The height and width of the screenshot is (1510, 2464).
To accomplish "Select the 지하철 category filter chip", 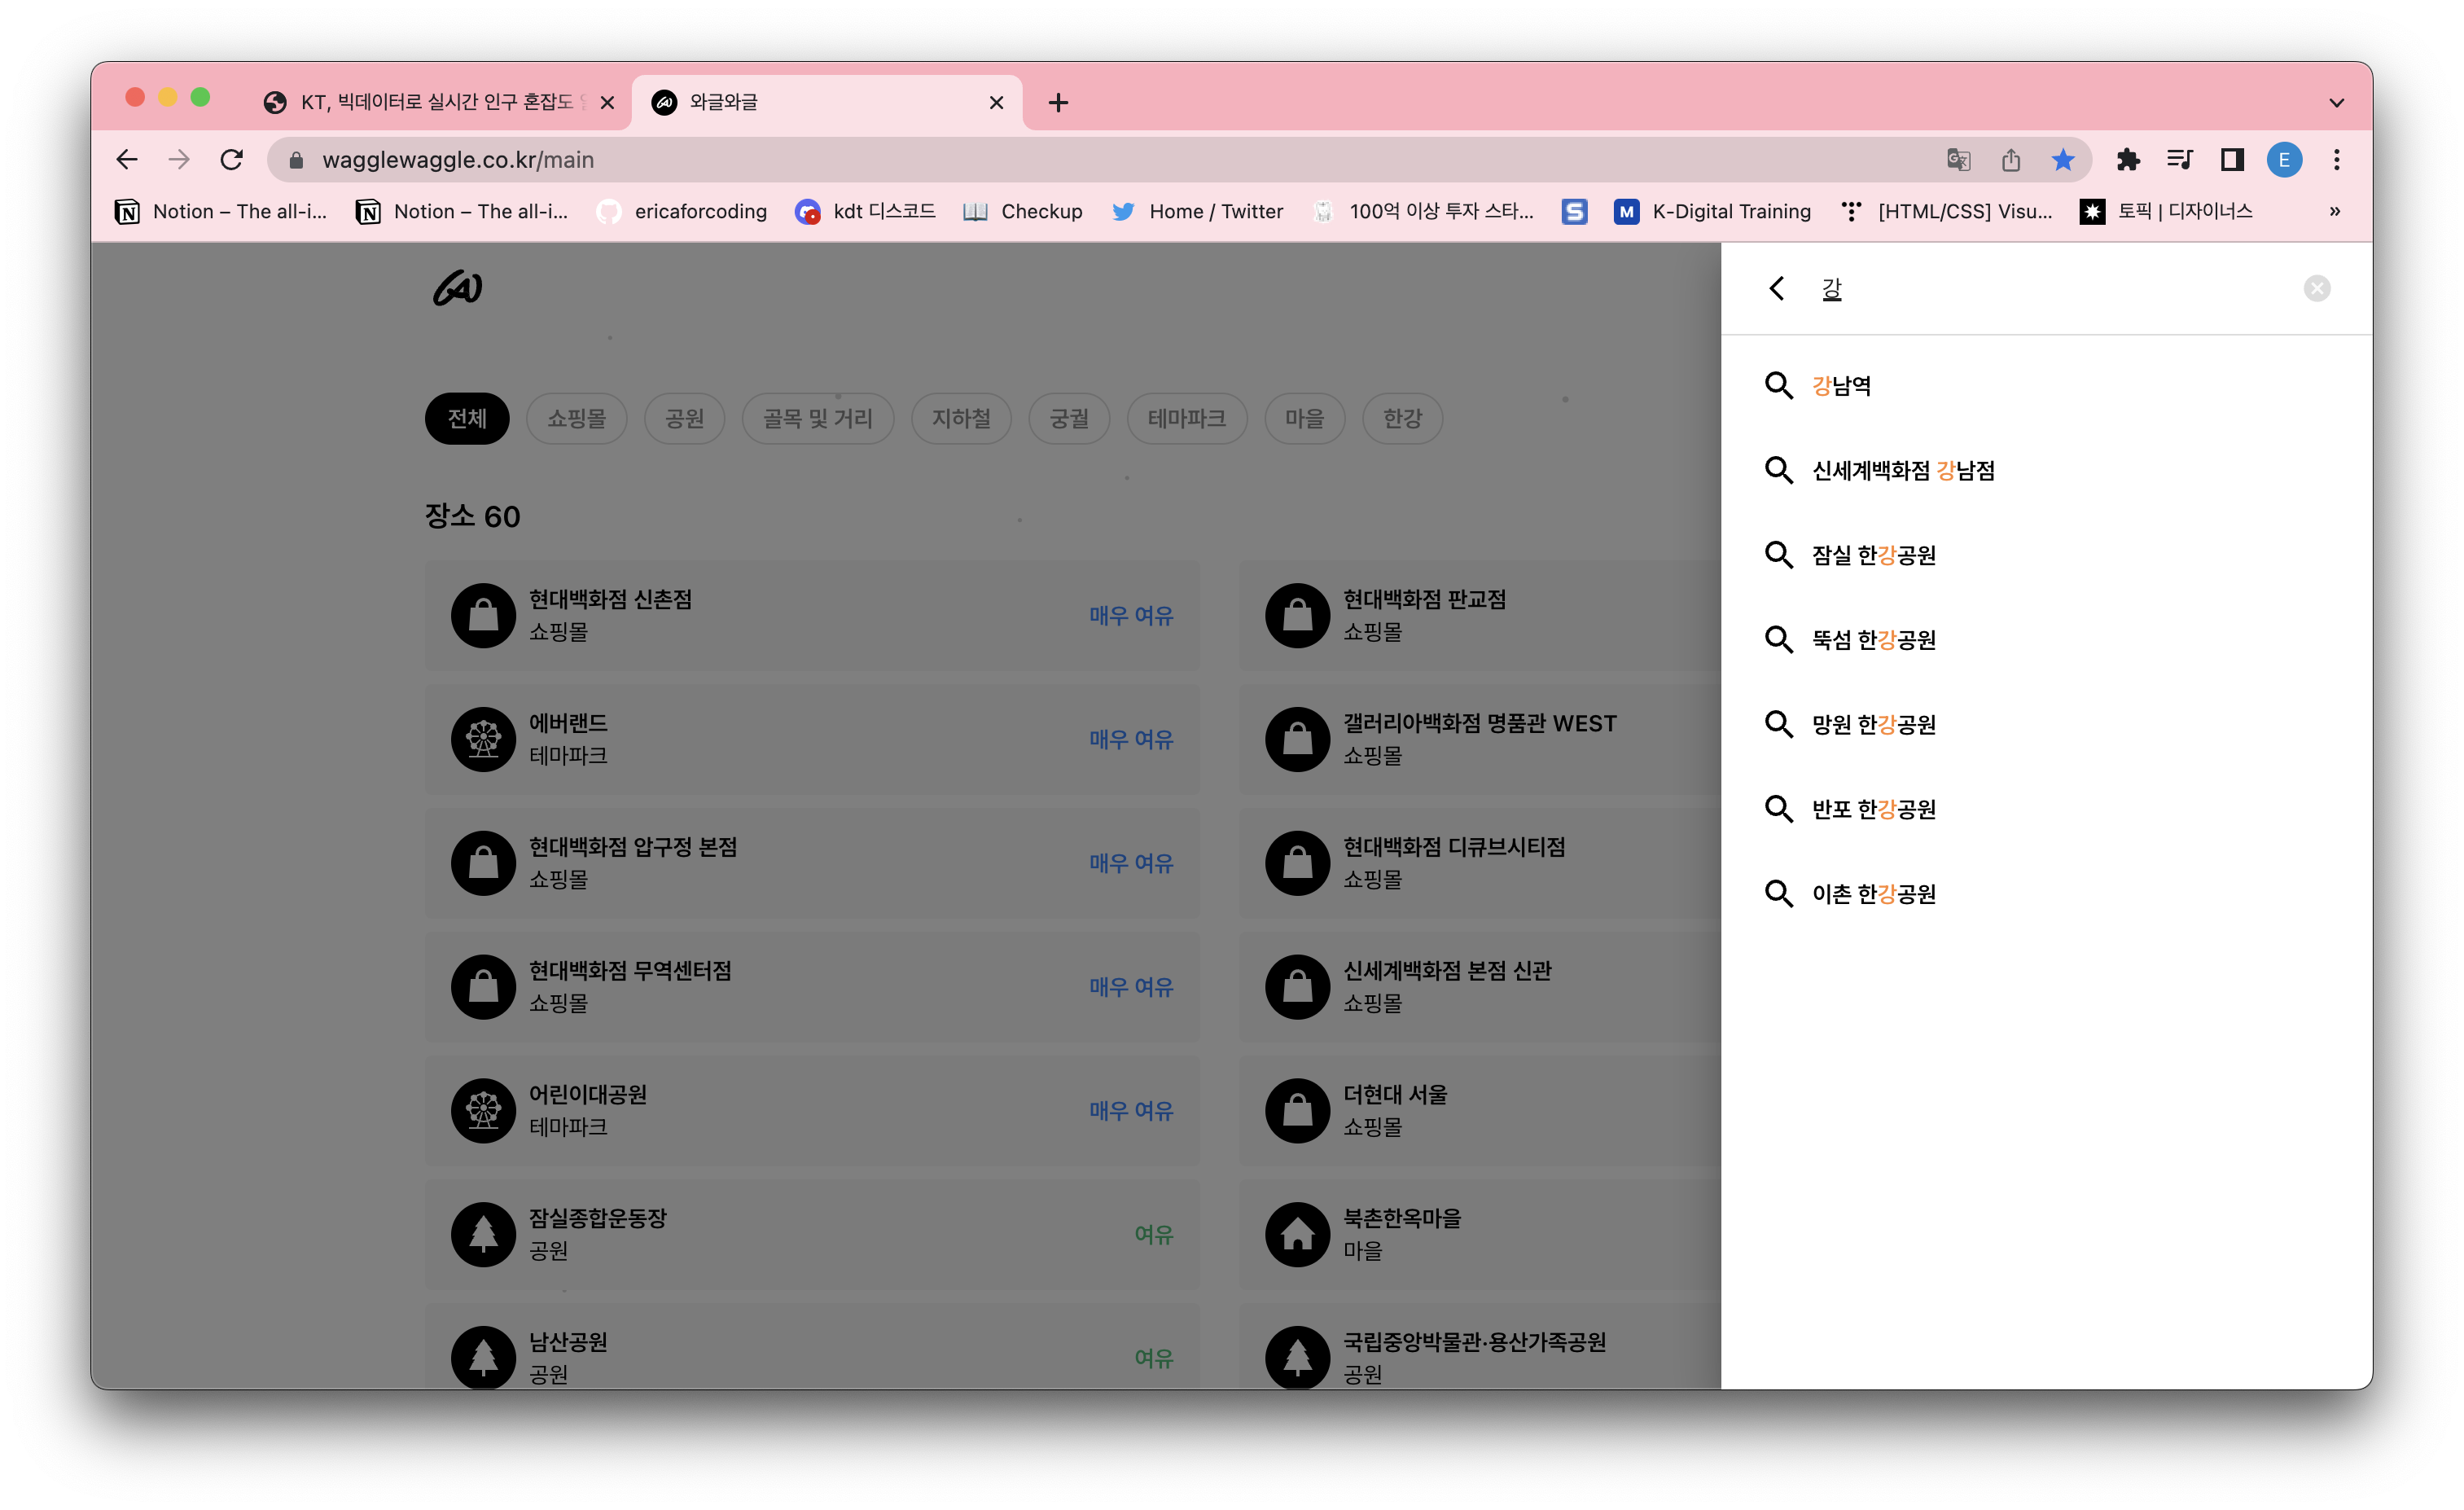I will [960, 419].
